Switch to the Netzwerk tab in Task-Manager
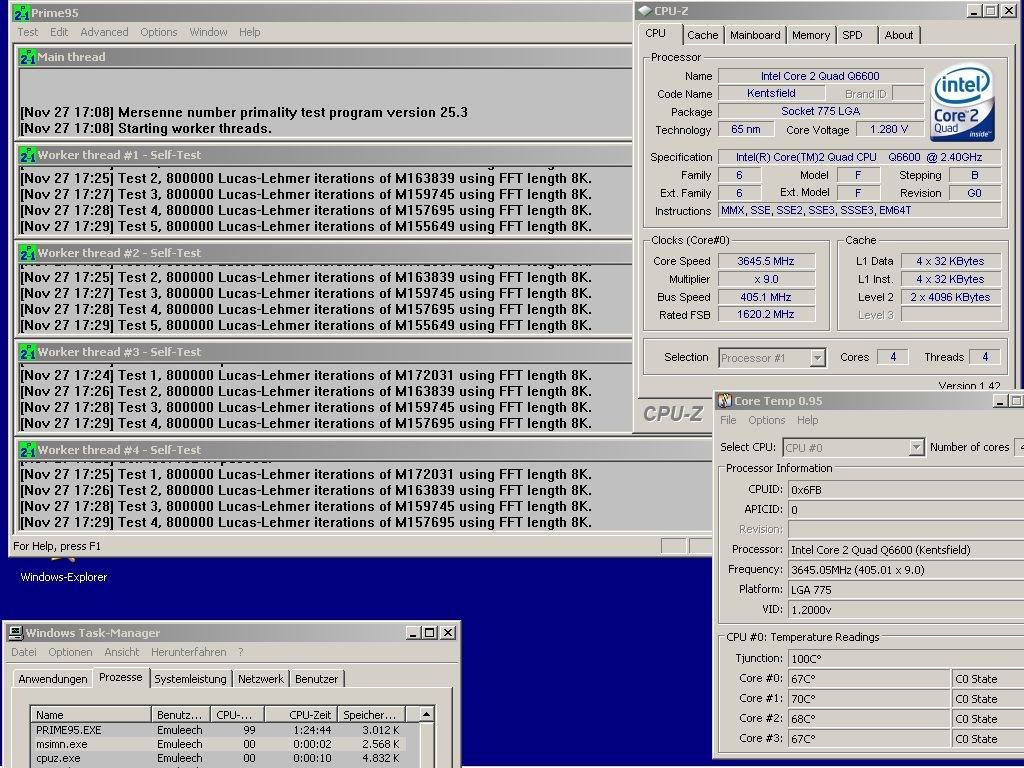 point(261,679)
